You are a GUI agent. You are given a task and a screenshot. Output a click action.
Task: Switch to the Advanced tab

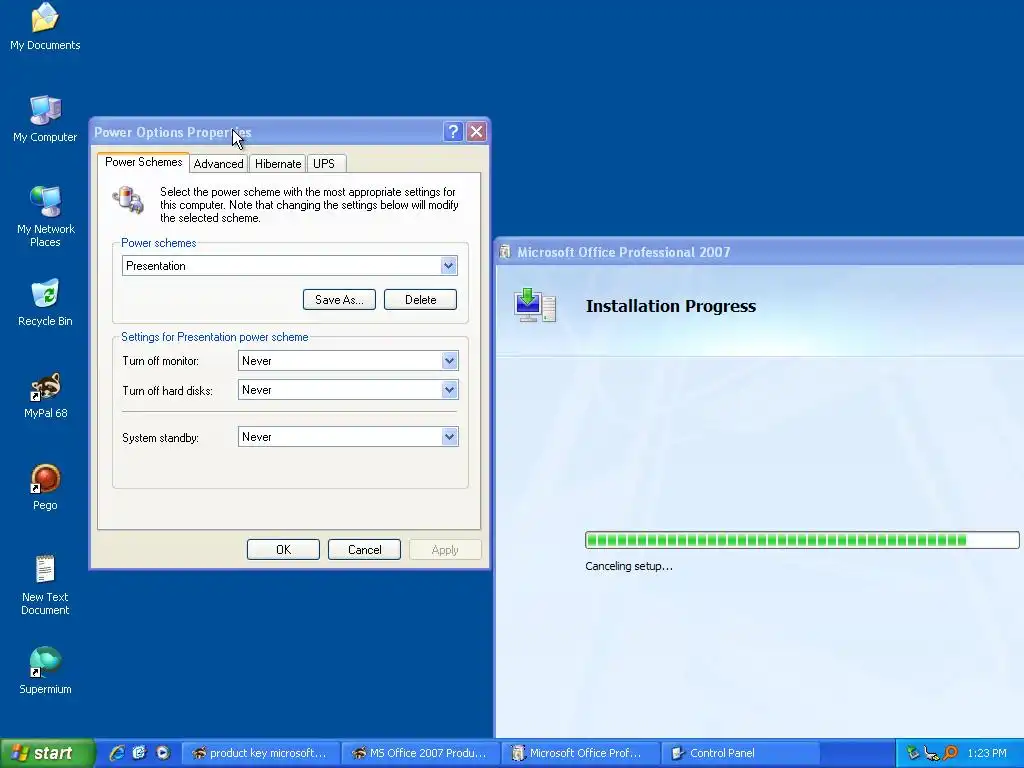(218, 163)
